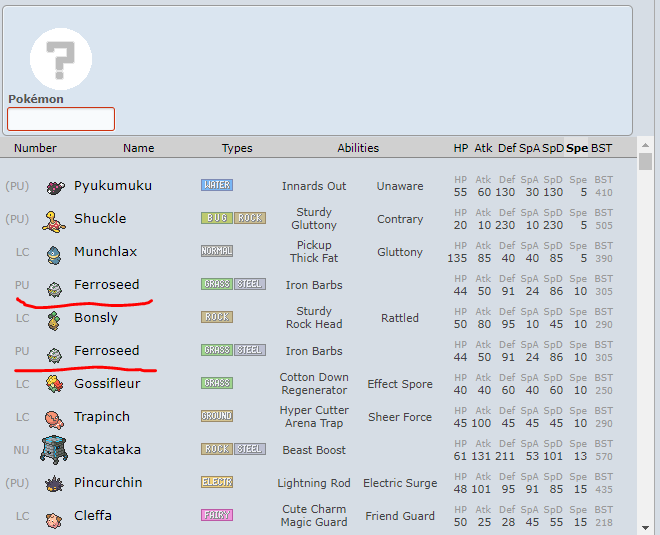Click the Beast Boost ability text
The width and height of the screenshot is (660, 535).
314,450
